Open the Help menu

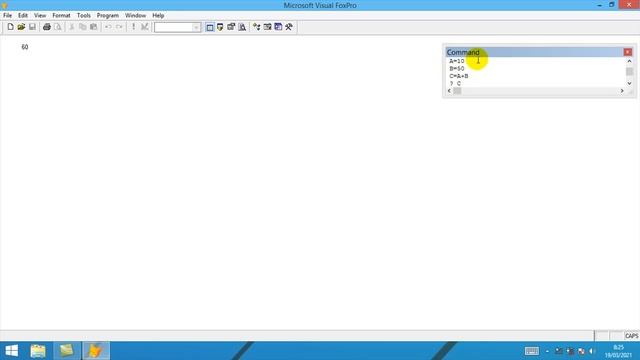158,15
